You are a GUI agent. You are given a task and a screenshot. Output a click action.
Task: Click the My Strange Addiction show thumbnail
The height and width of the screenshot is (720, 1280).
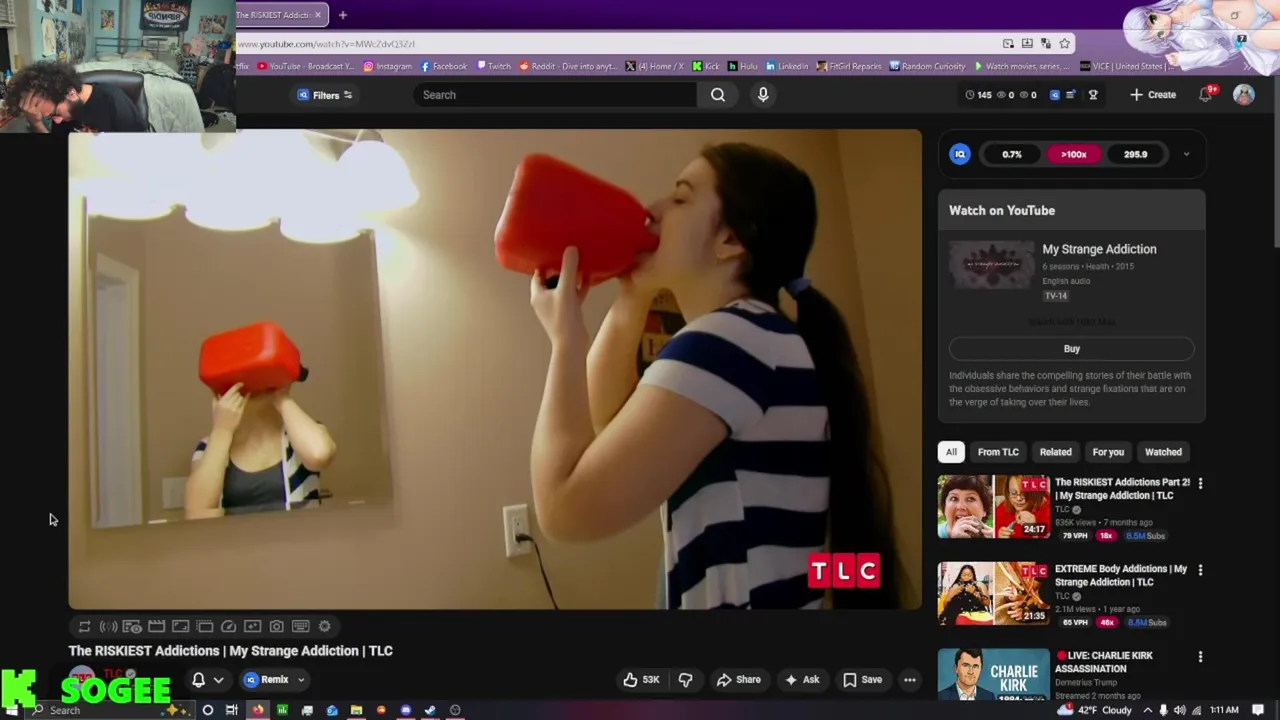(992, 265)
